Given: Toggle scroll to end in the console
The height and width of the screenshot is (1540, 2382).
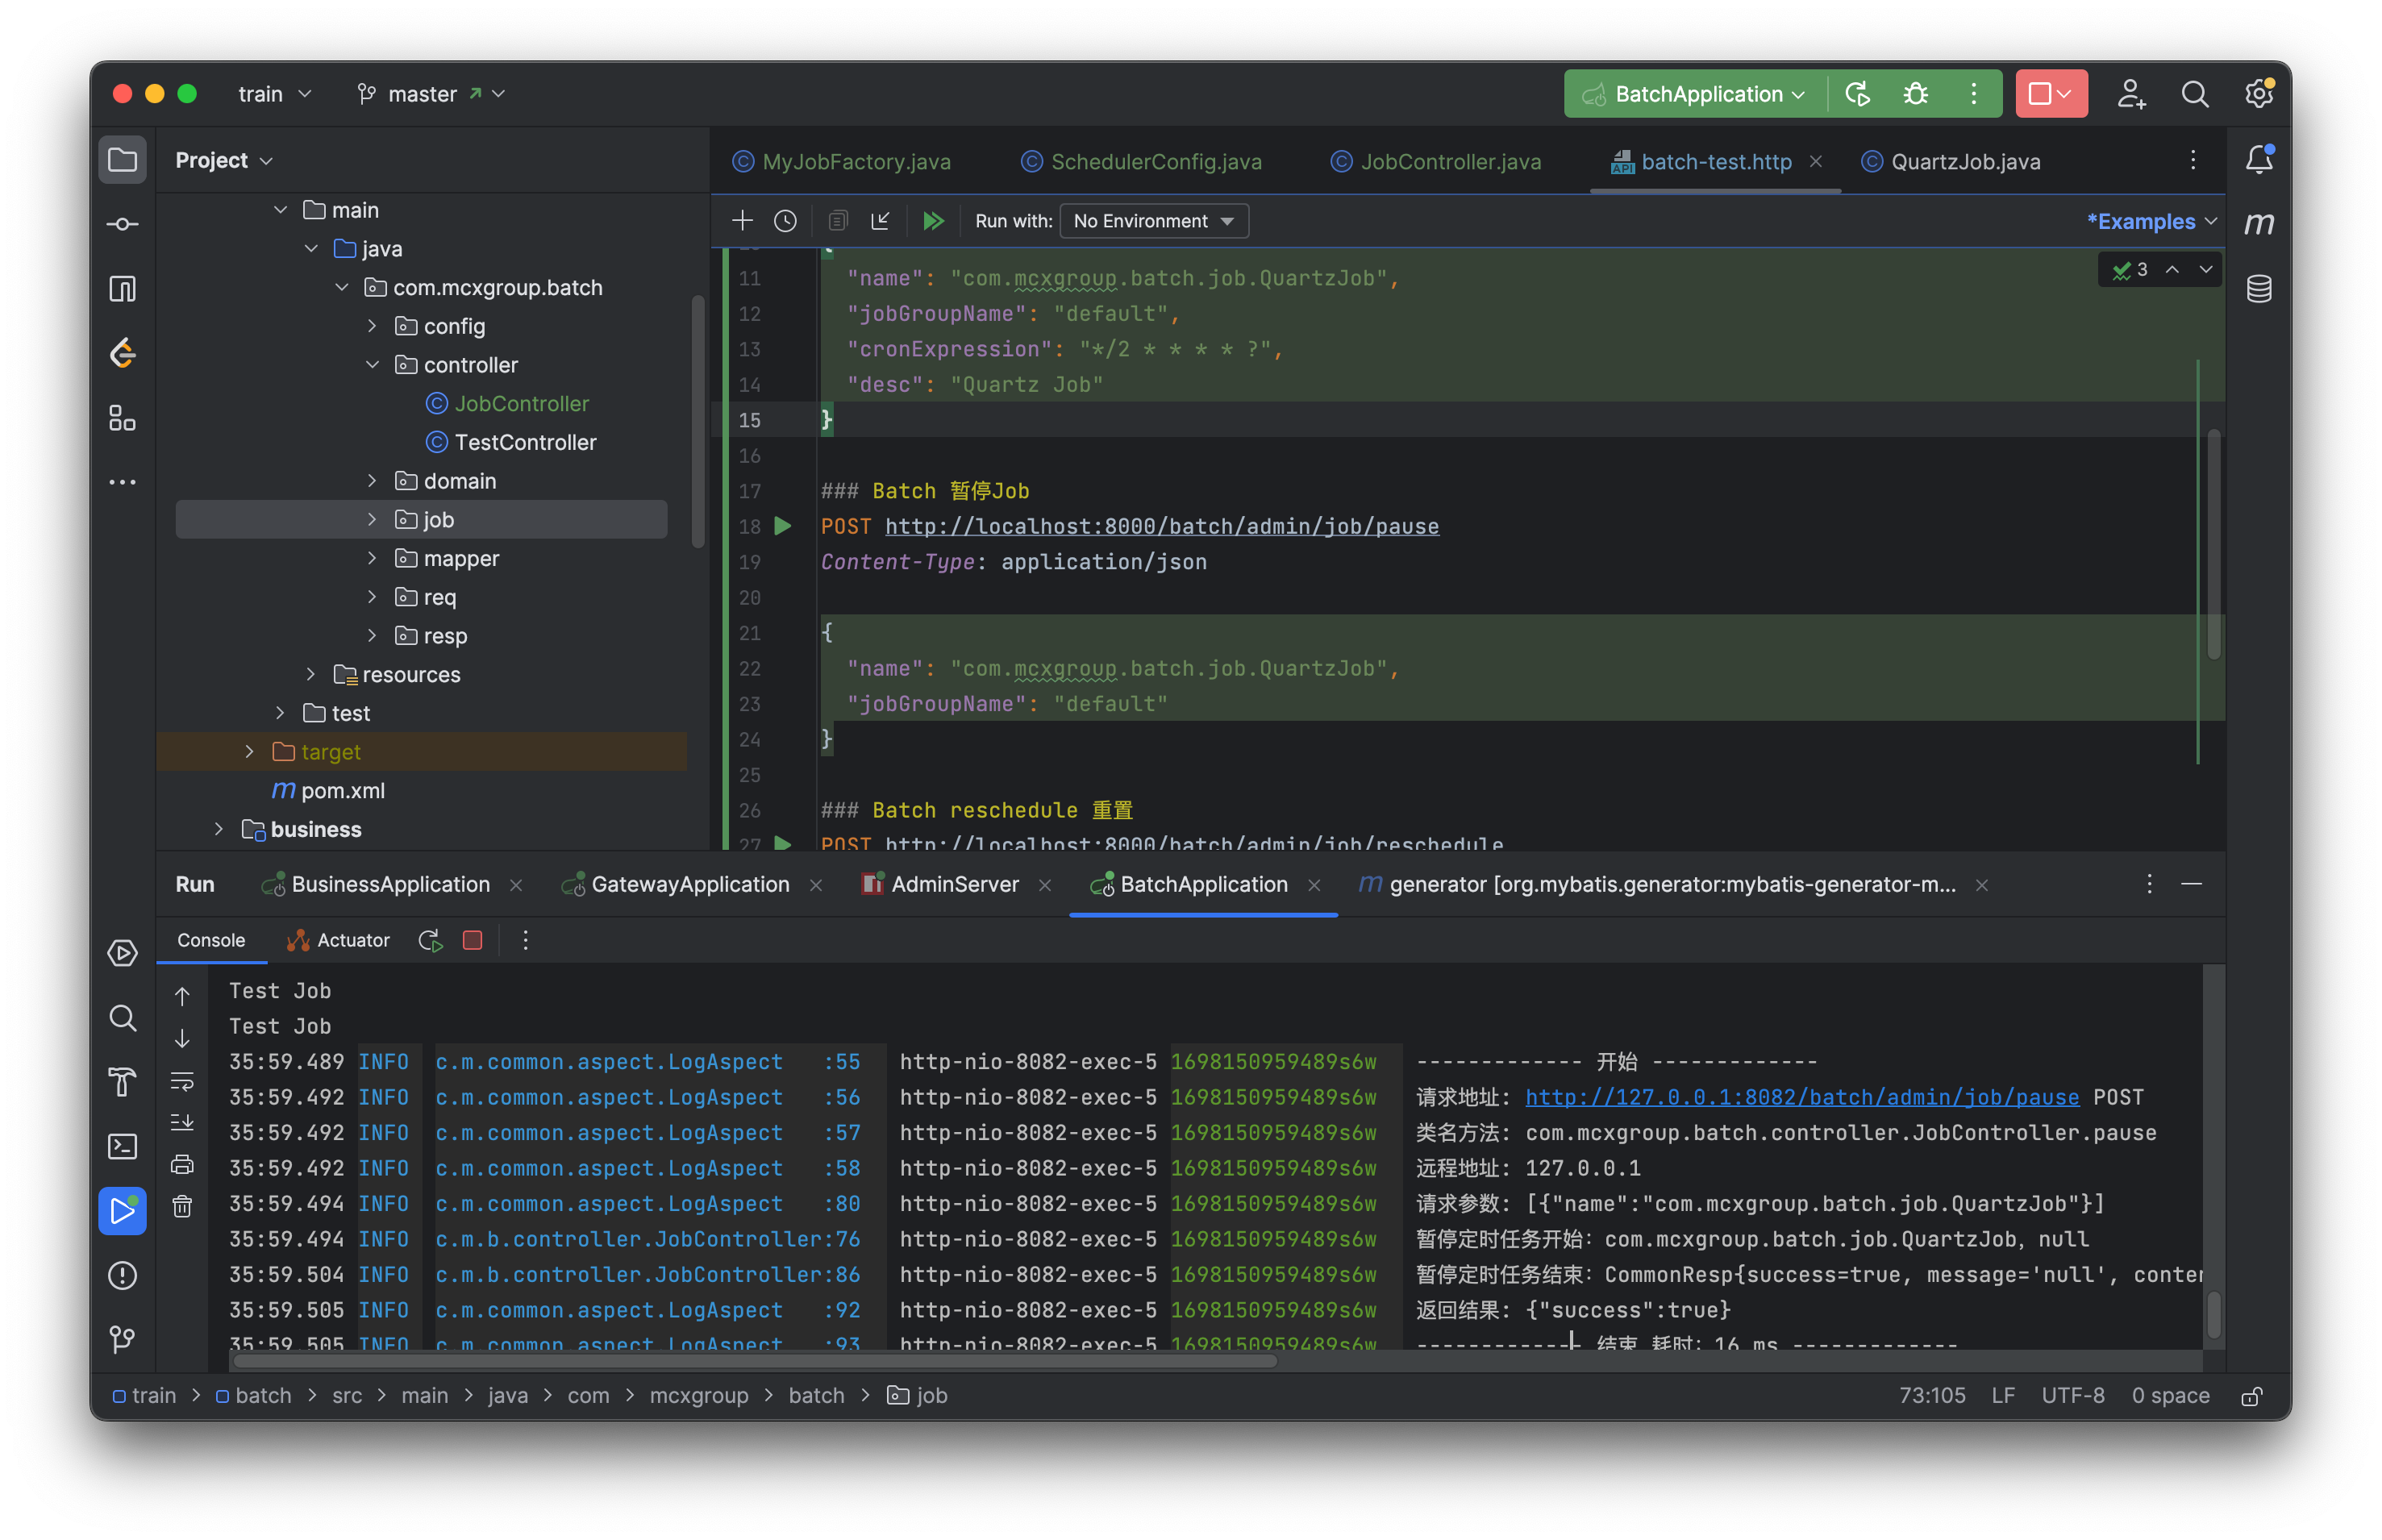Looking at the screenshot, I should coord(182,1122).
